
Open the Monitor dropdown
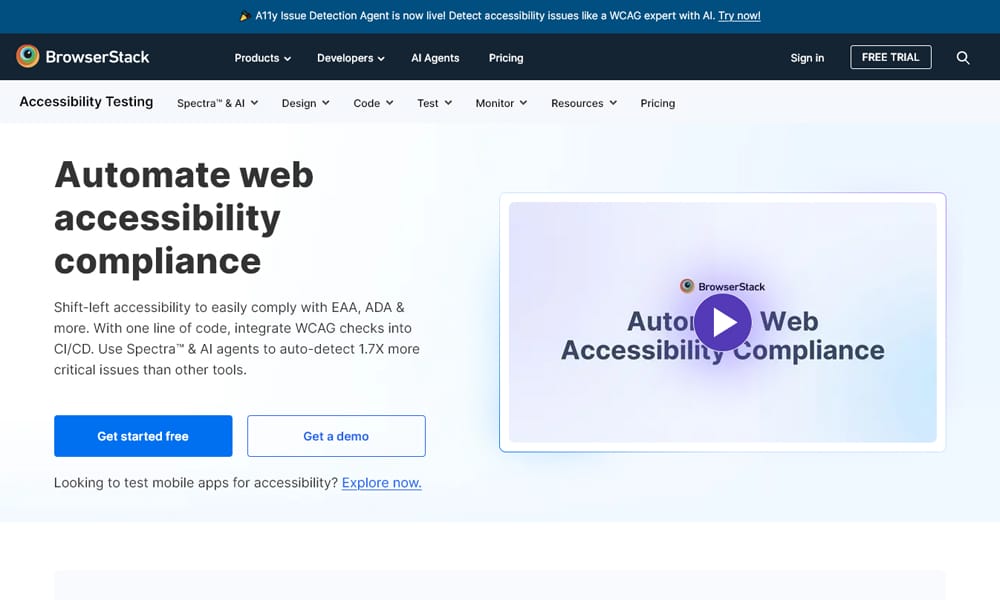[x=500, y=103]
